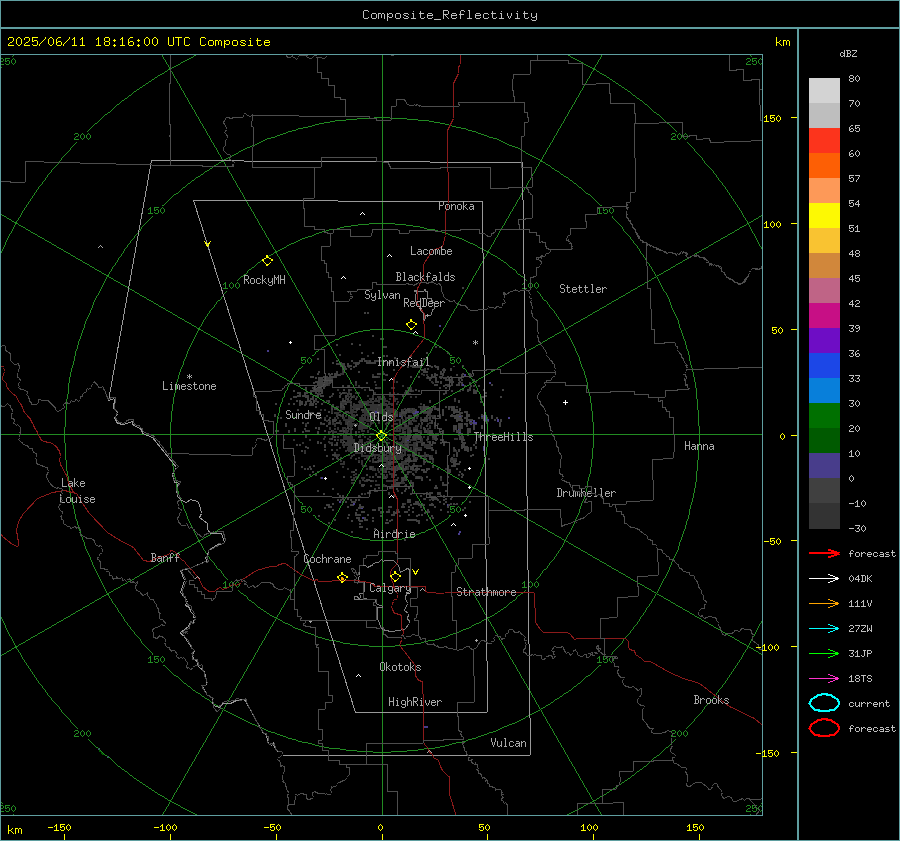900x841 pixels.
Task: Select the gold 48–51 dBZ swatch
Action: (824, 241)
